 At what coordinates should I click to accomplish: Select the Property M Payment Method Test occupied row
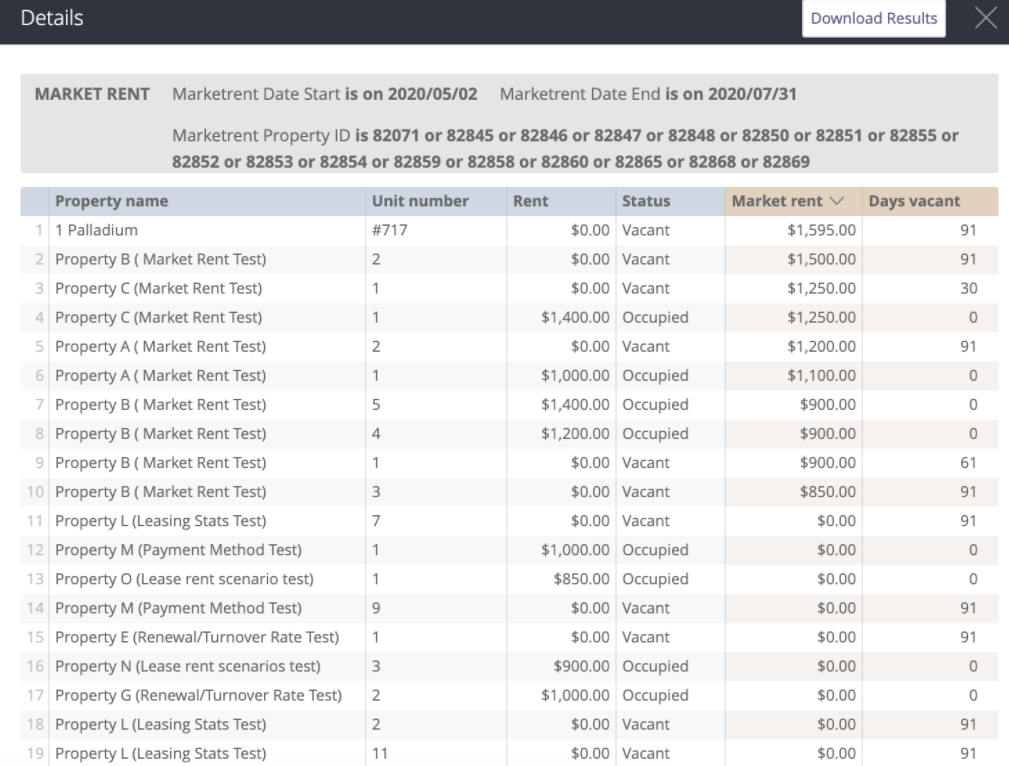[400, 549]
